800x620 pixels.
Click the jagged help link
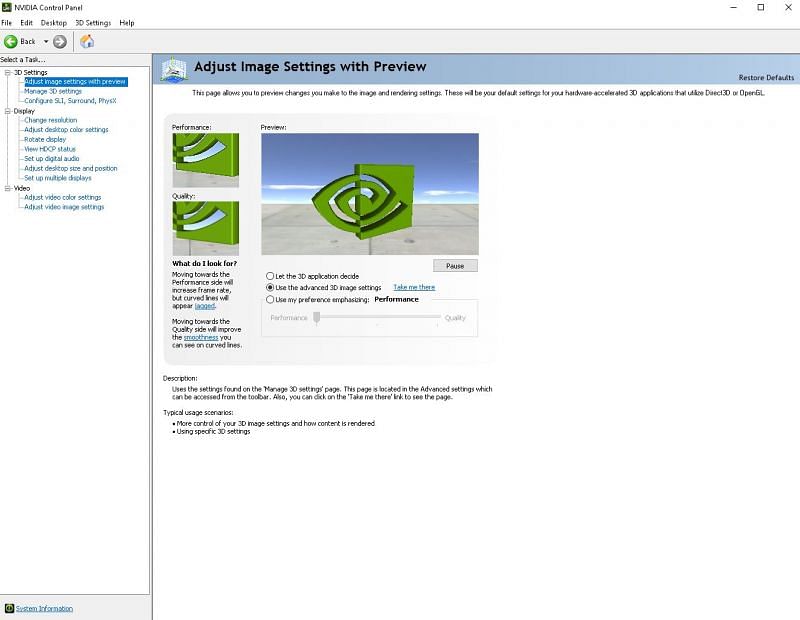[x=205, y=306]
